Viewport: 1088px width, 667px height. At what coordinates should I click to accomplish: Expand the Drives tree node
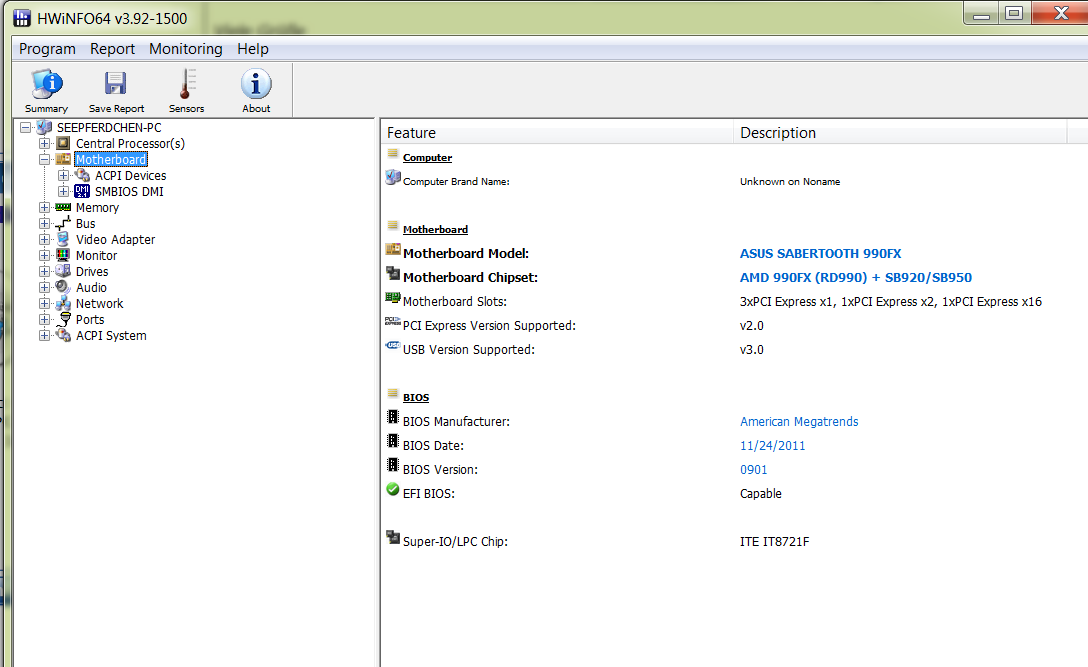pos(44,271)
